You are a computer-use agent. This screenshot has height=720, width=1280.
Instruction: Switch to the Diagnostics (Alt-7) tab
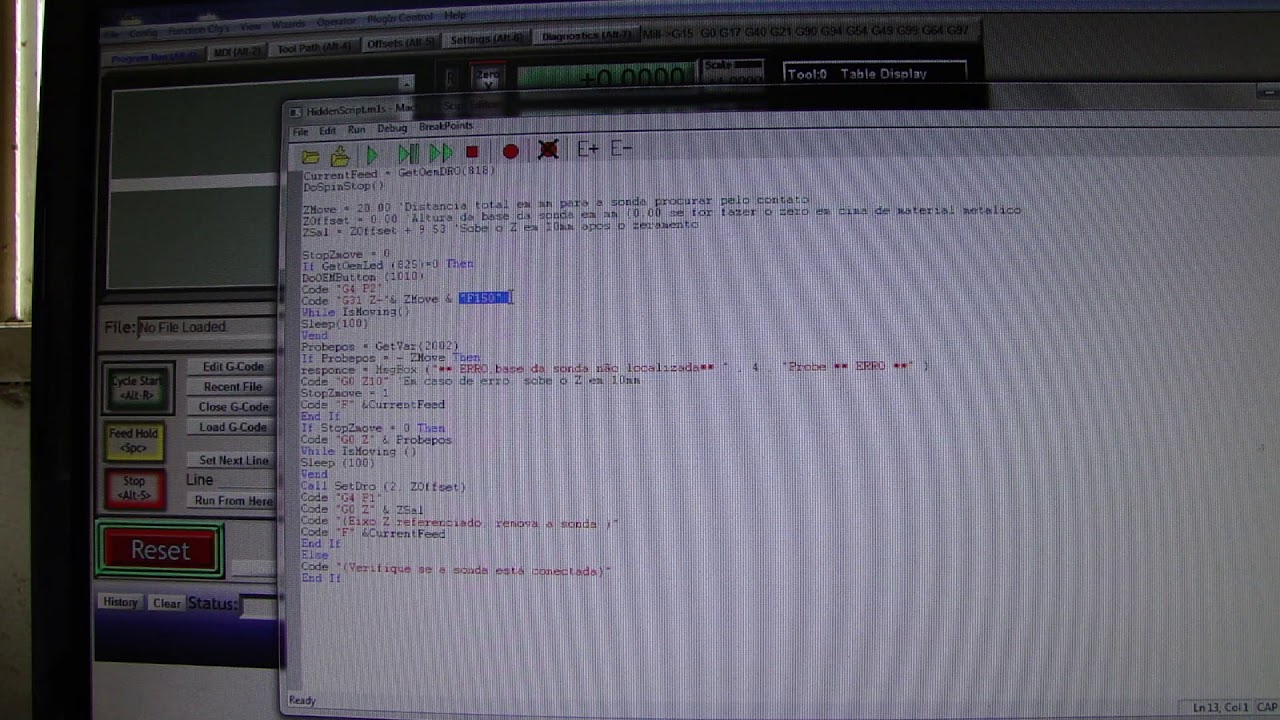tap(586, 36)
